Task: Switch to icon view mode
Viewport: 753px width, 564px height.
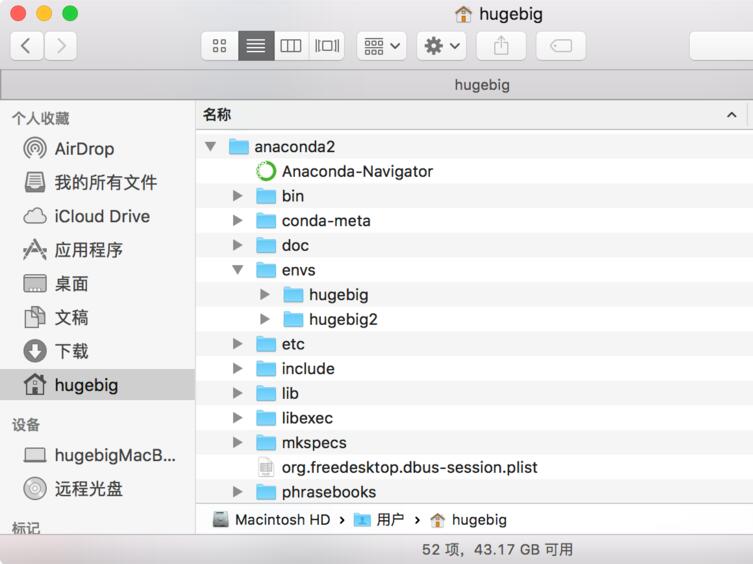Action: [x=219, y=46]
